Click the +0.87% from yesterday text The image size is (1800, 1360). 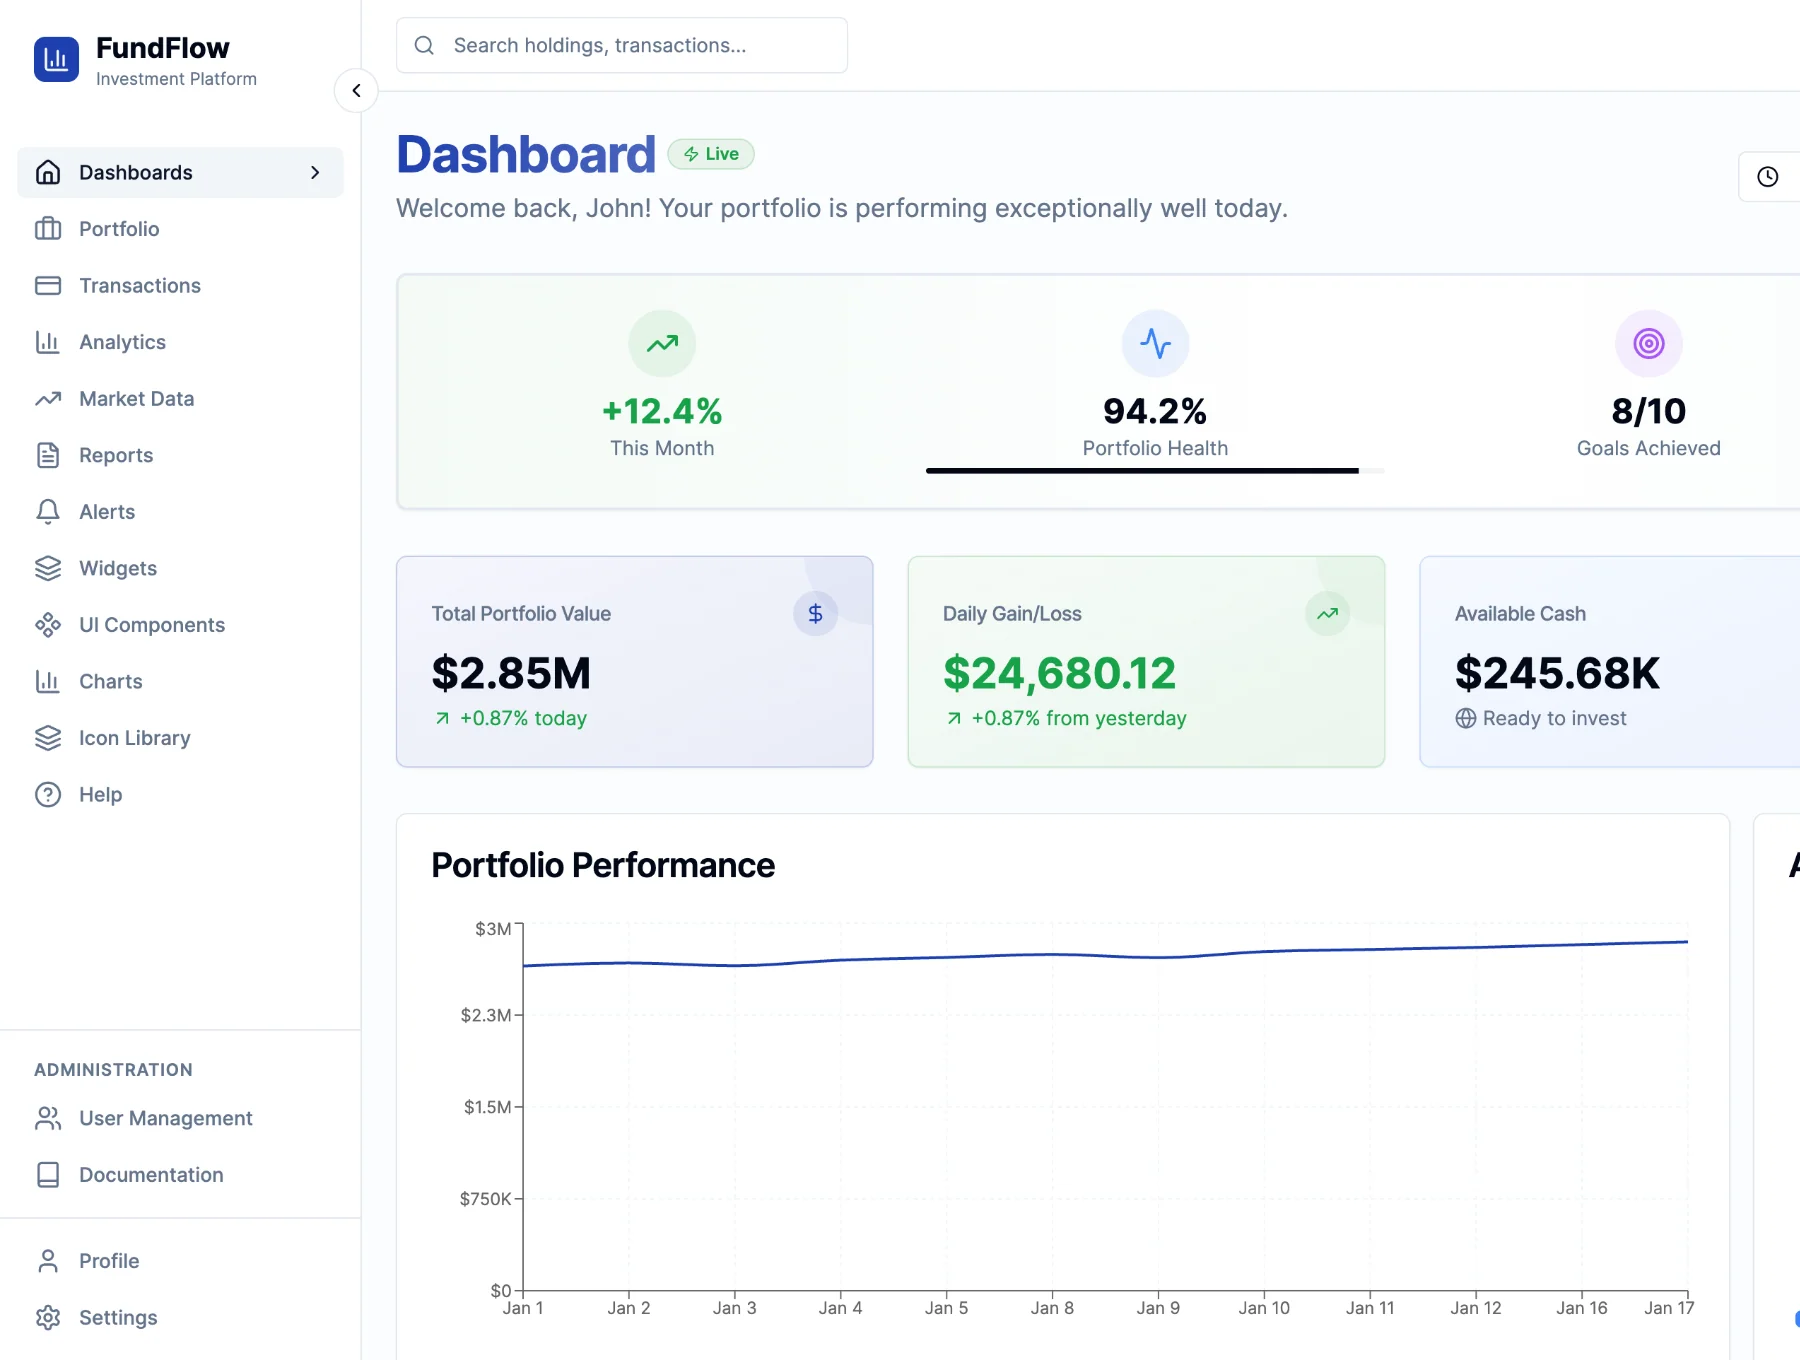pyautogui.click(x=1079, y=718)
